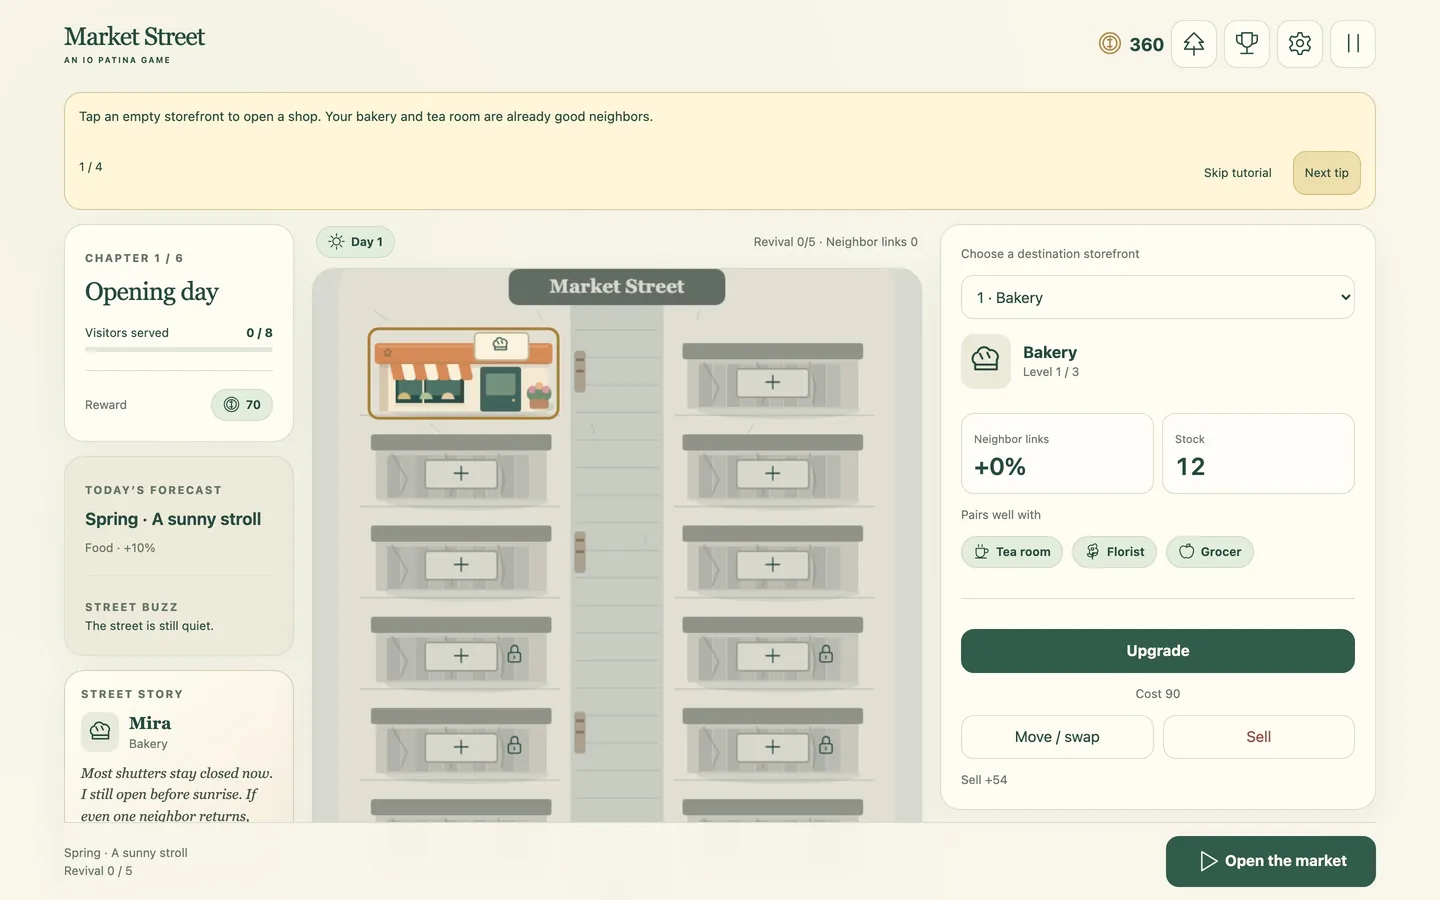The width and height of the screenshot is (1440, 900).
Task: Click the 'Food · +10%' forecast bonus text
Action: click(120, 548)
